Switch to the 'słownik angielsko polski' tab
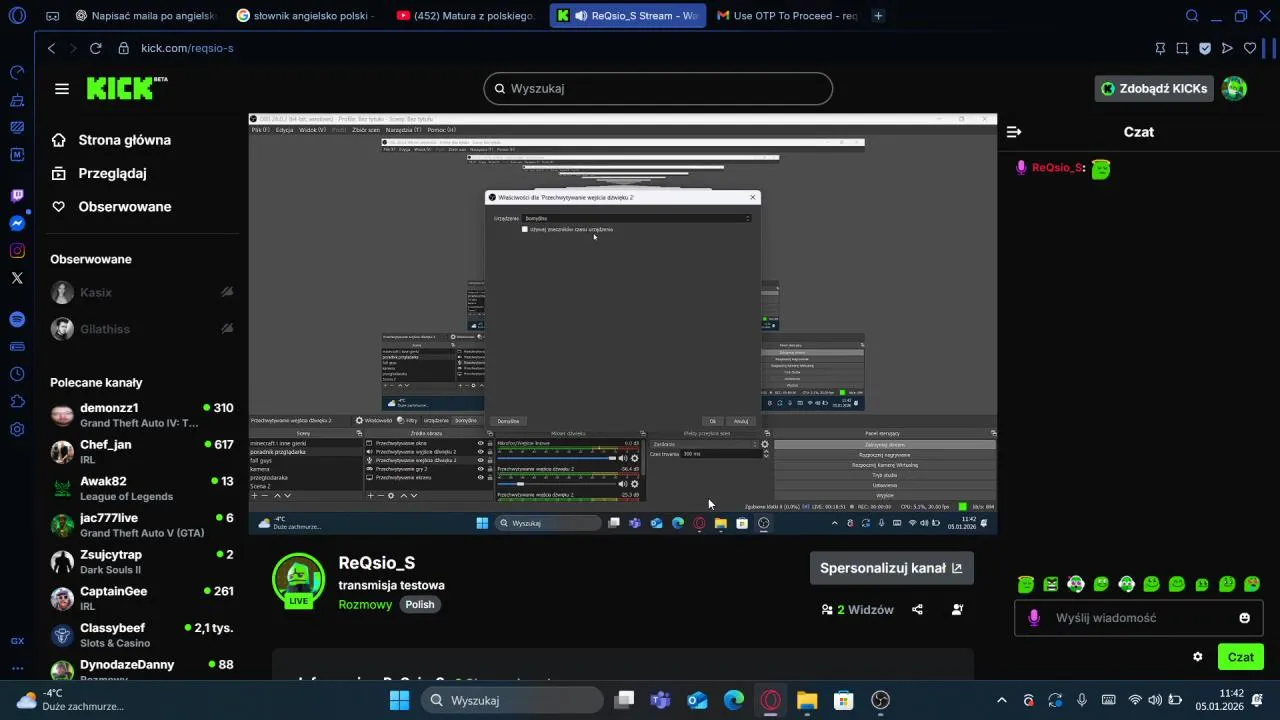The image size is (1280, 720). (307, 16)
